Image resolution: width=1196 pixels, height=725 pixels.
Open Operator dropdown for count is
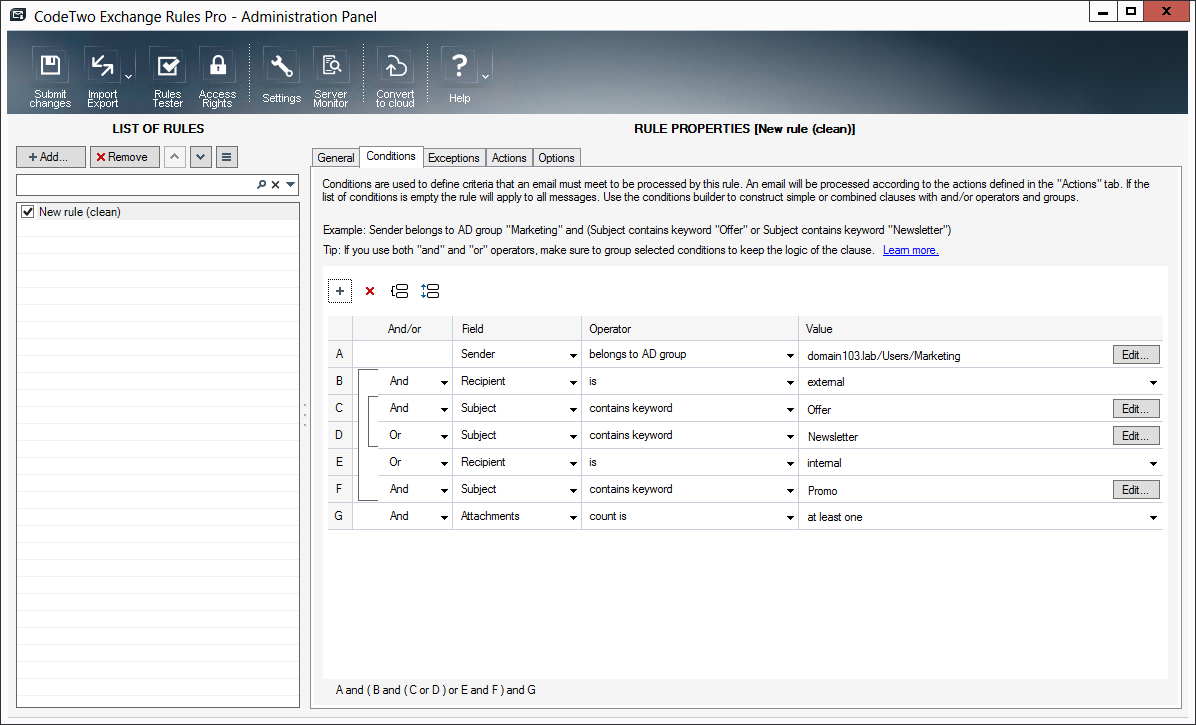click(790, 518)
